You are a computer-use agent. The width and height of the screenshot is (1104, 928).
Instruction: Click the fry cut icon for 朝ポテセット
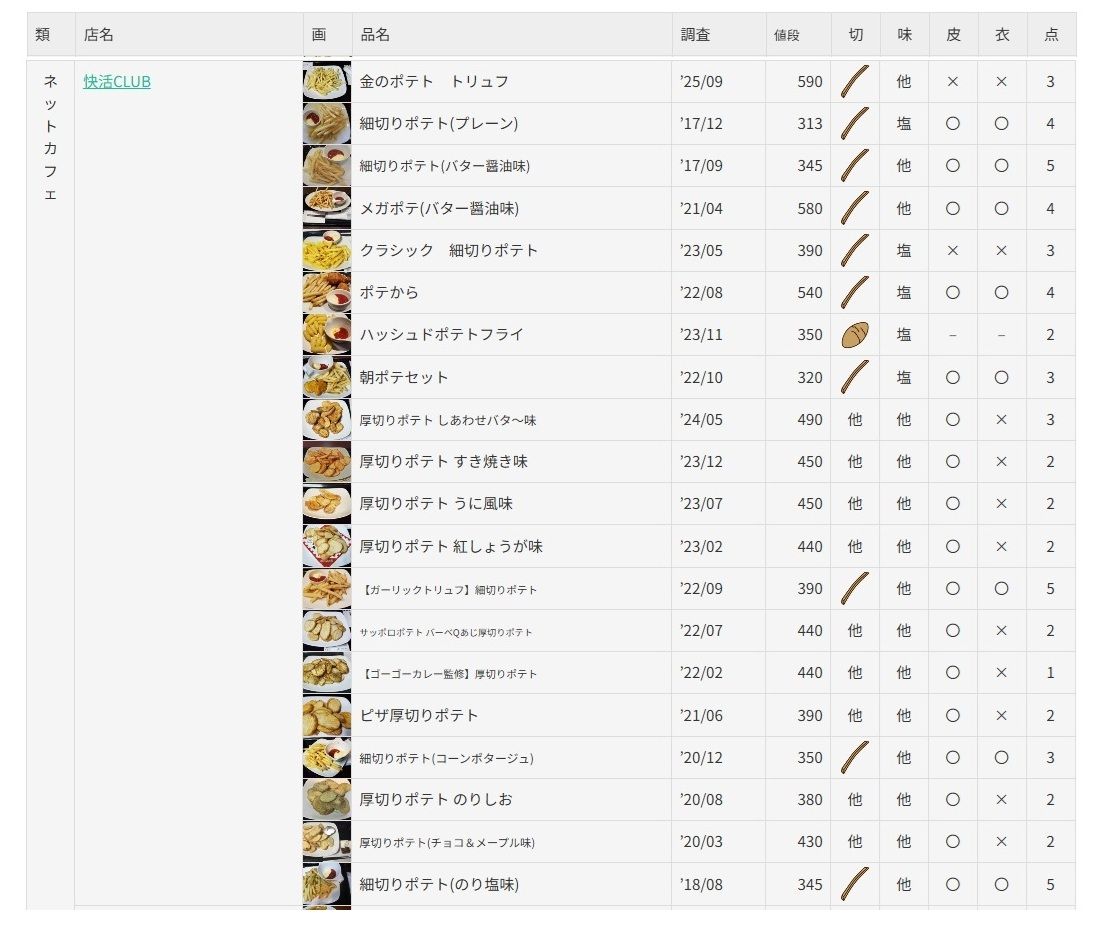click(854, 377)
